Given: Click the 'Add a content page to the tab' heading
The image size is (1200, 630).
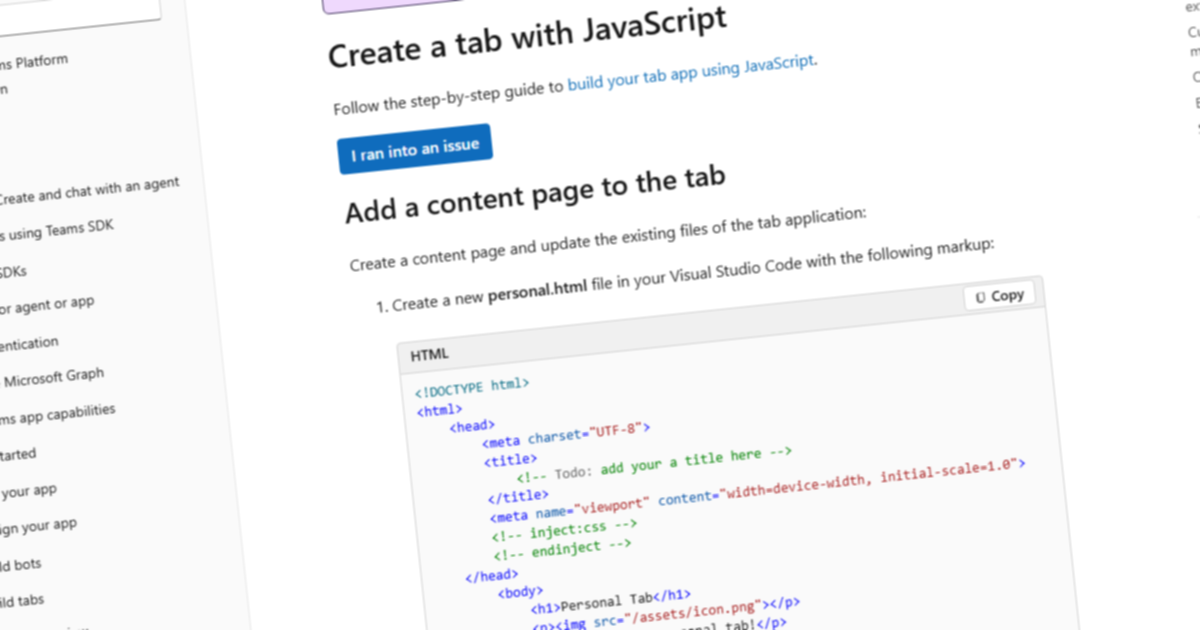Looking at the screenshot, I should coord(534,192).
